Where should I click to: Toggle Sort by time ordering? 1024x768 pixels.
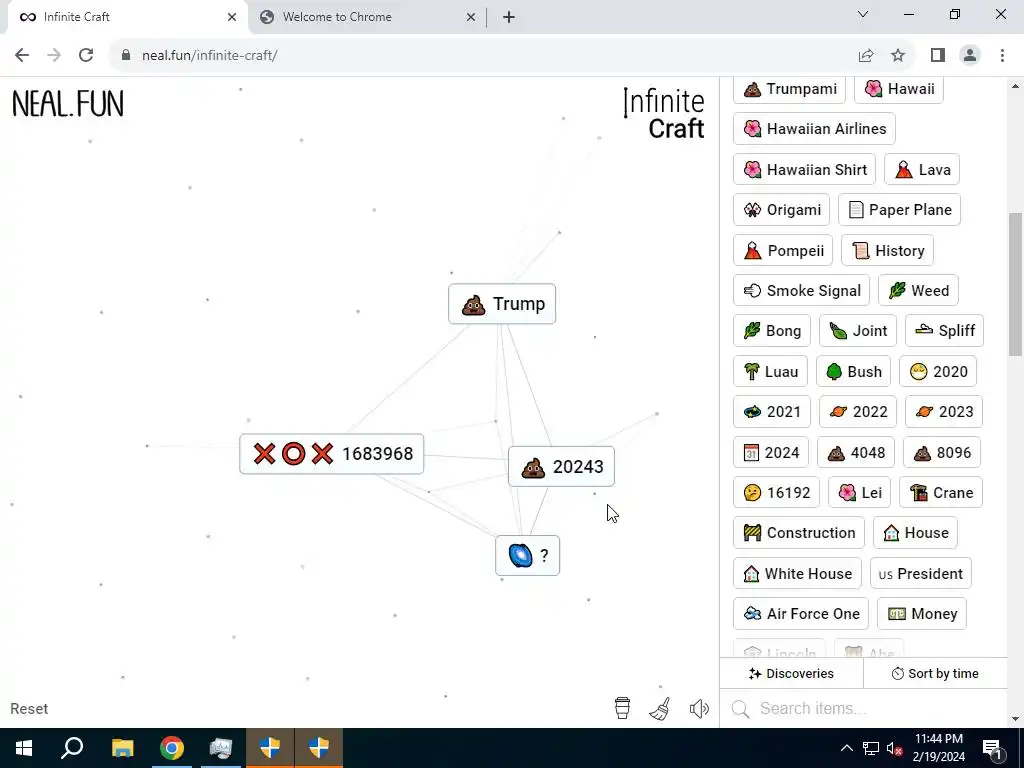click(935, 673)
